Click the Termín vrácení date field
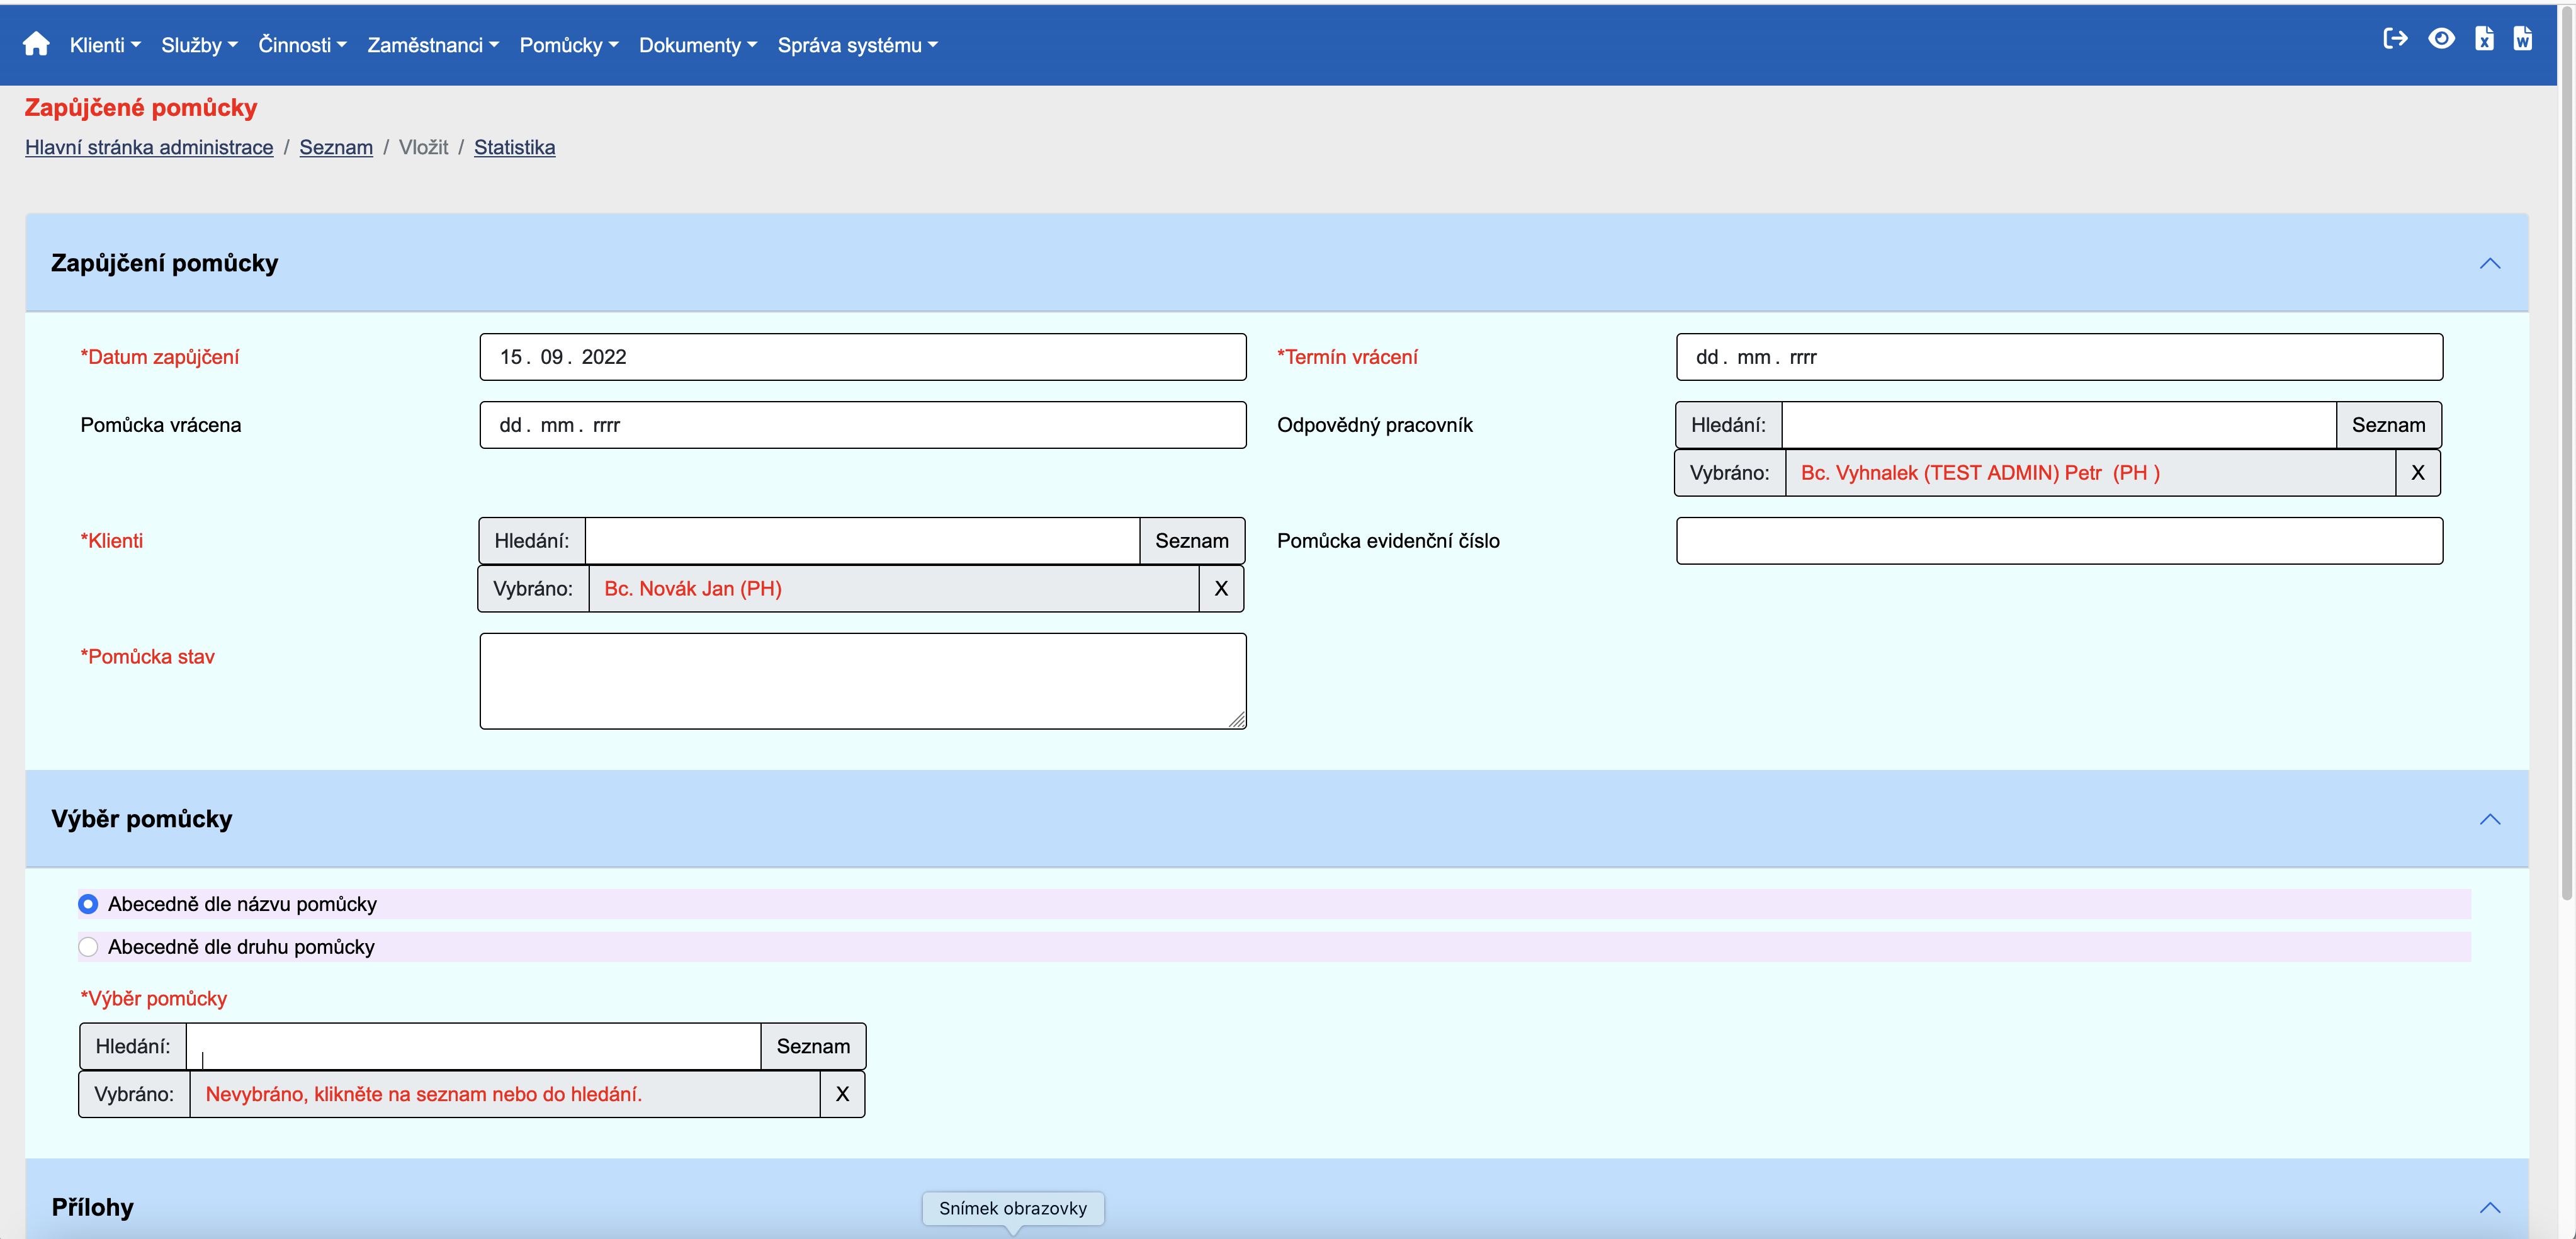The height and width of the screenshot is (1239, 2576). coord(2058,357)
